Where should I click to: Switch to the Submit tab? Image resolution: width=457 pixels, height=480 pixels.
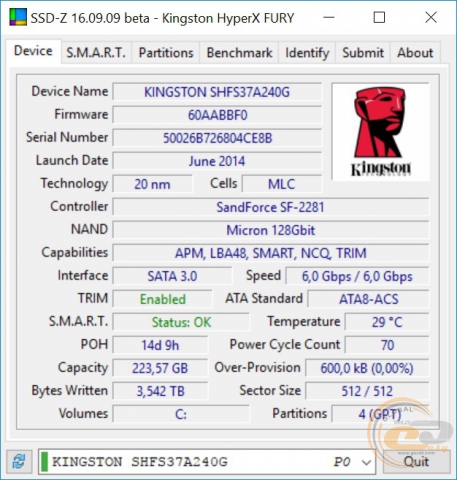(x=363, y=53)
